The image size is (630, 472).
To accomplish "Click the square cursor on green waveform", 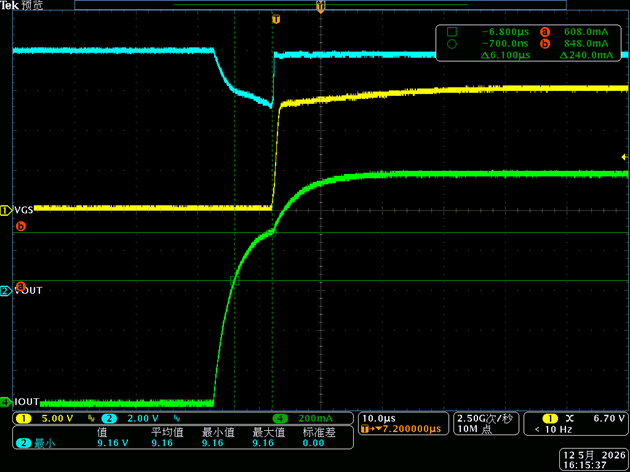I will (235, 280).
